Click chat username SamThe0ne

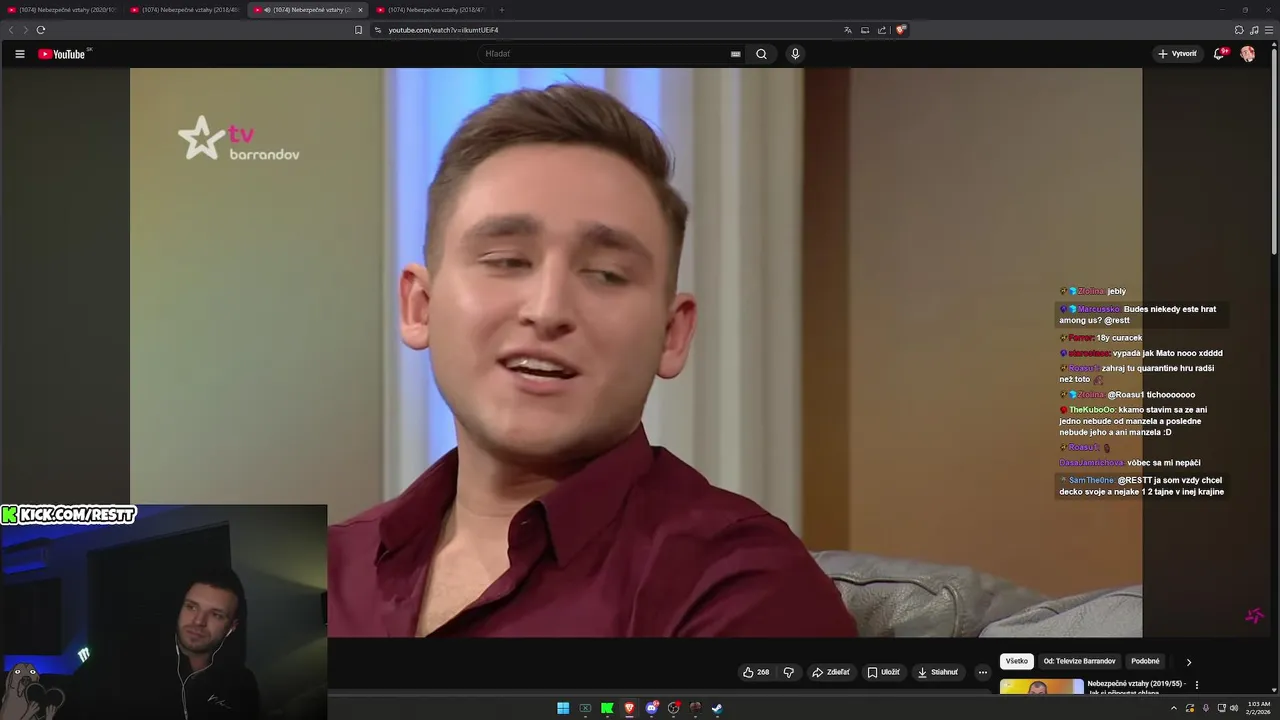[1092, 480]
